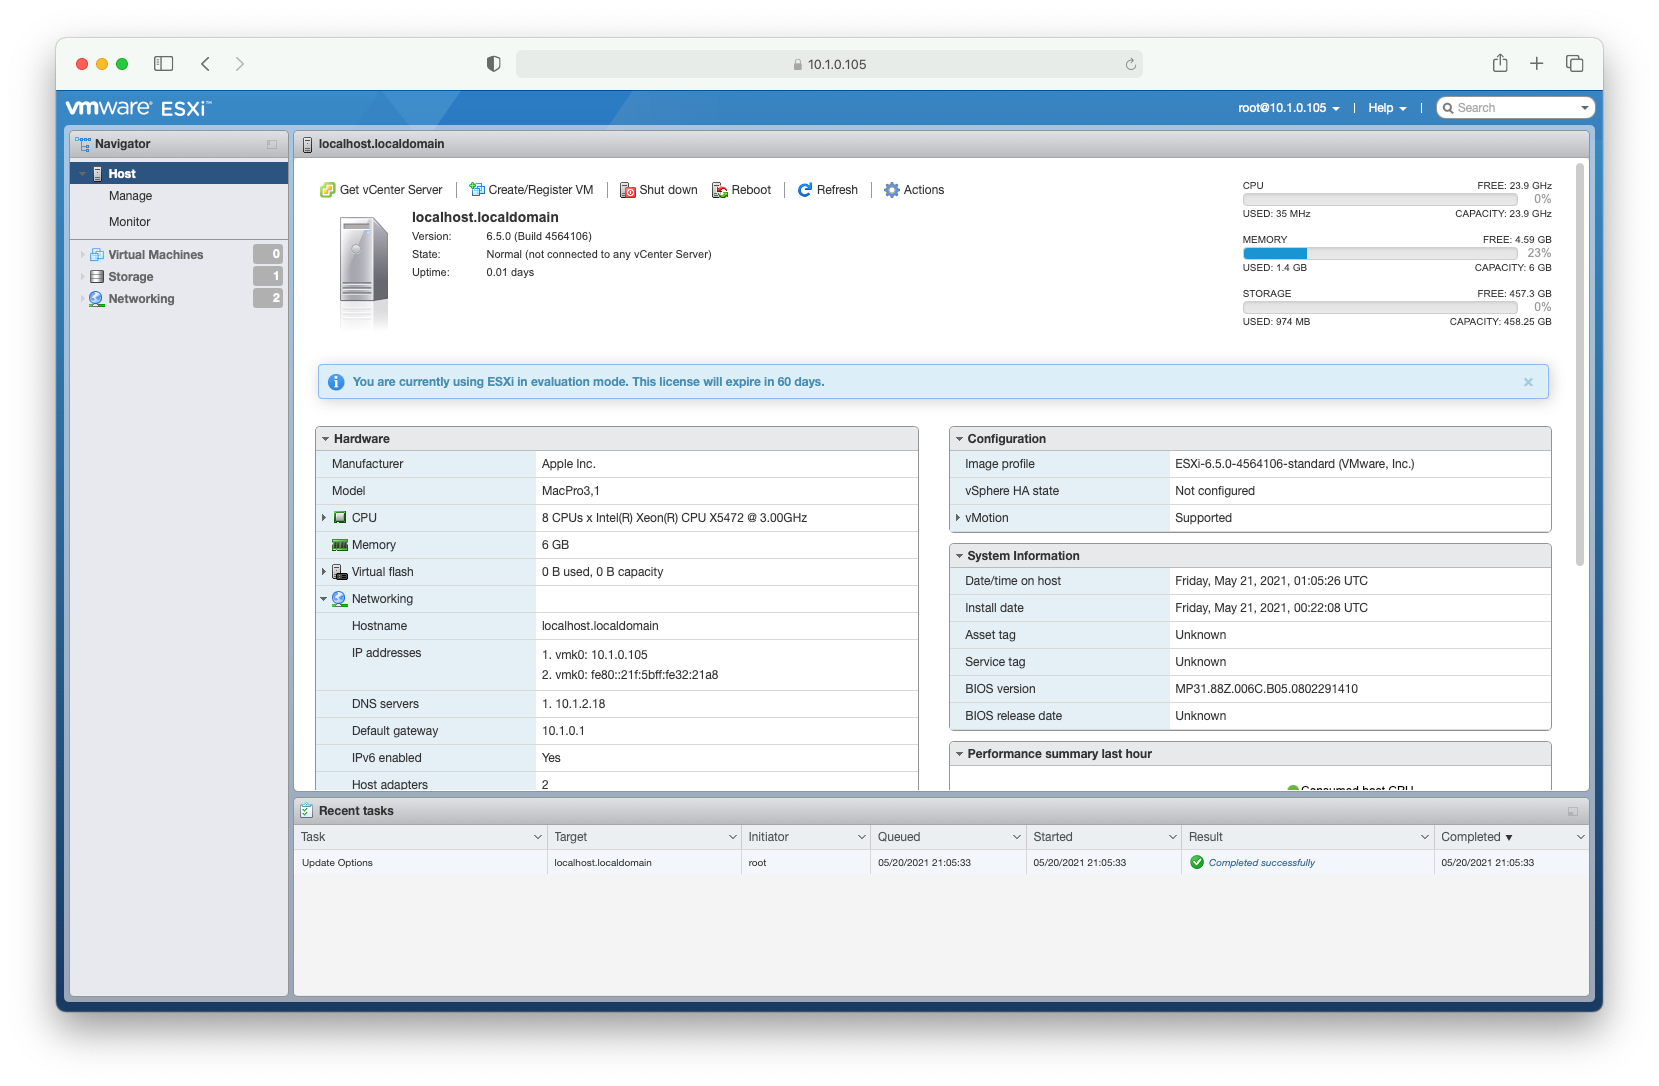
Task: Expand the CPU hardware row
Action: click(x=324, y=518)
